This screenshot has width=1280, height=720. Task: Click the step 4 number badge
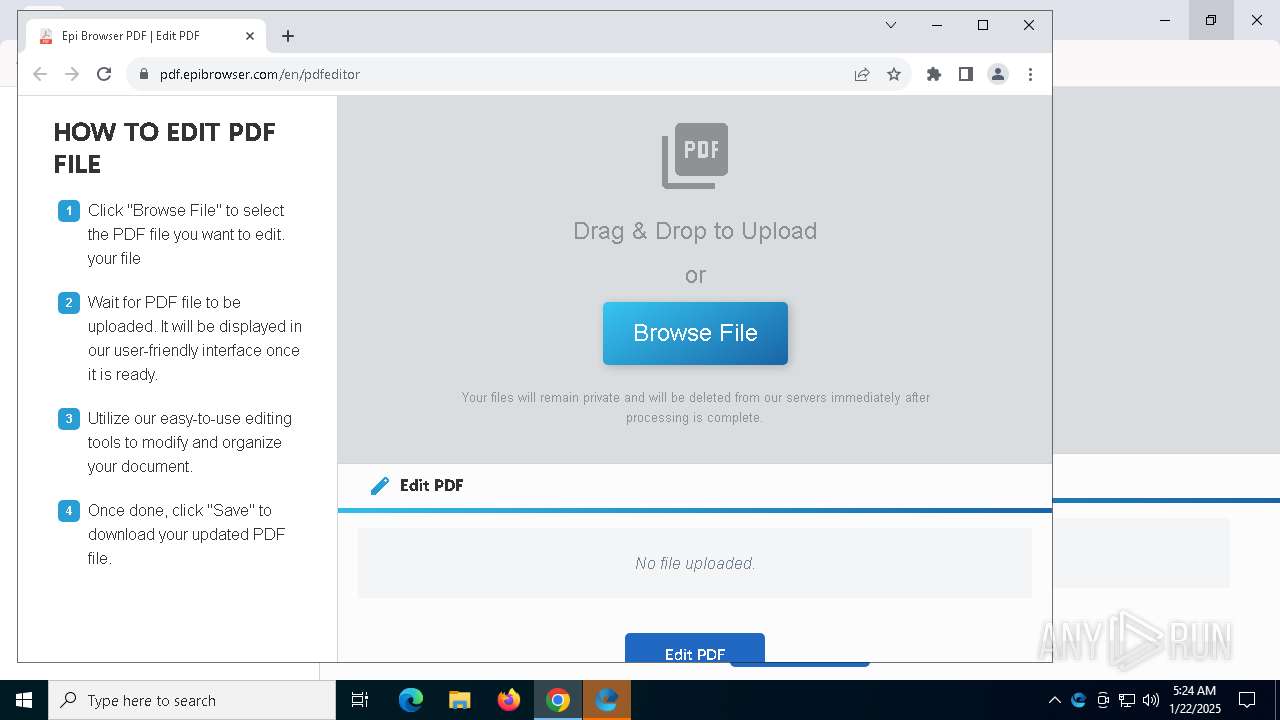click(69, 511)
